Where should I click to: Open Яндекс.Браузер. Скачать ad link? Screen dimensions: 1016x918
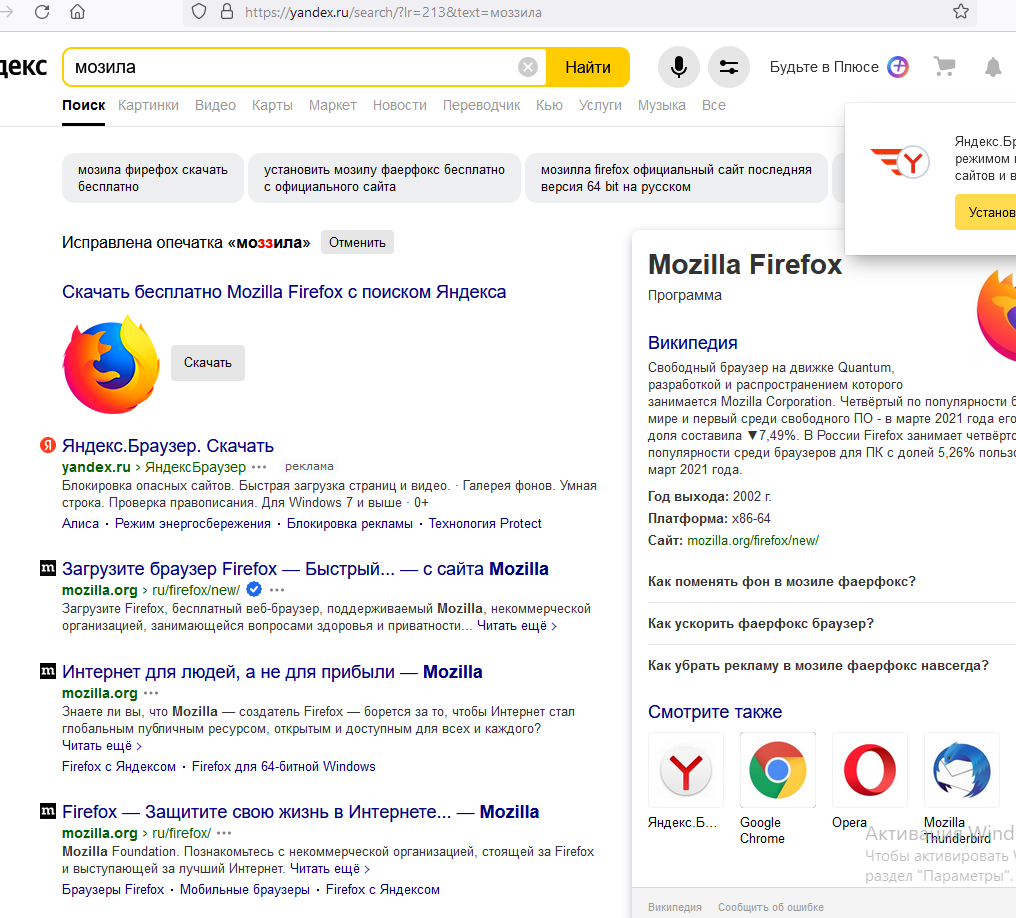[x=168, y=446]
